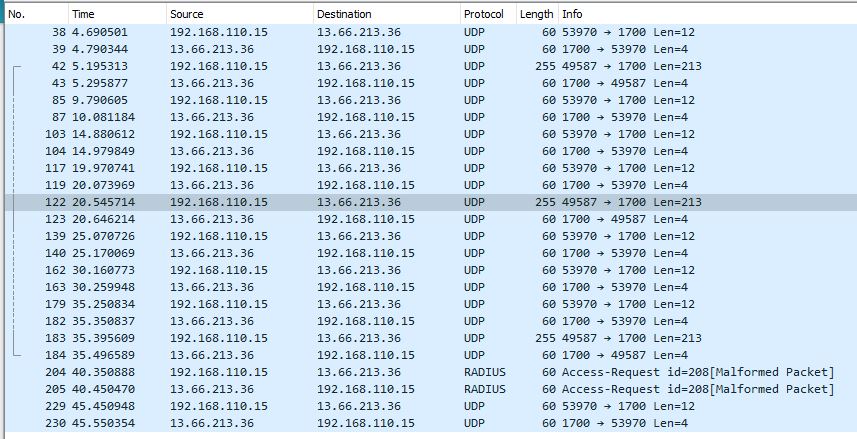Select packet 184 with 1700 → 49587

[x=431, y=355]
